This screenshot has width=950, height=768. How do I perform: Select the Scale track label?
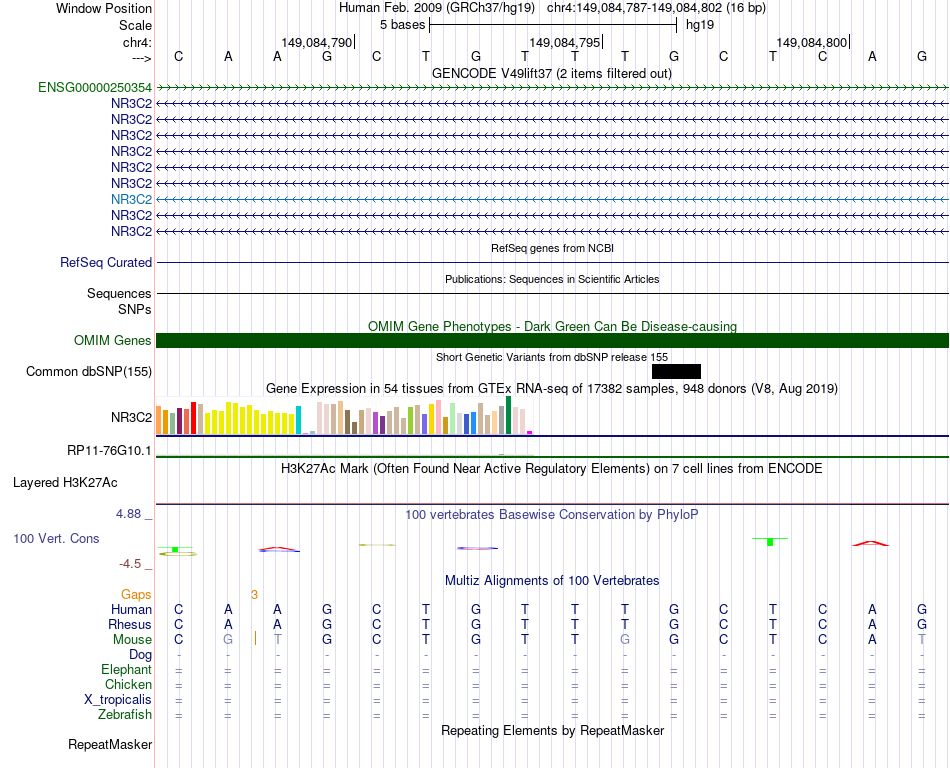[x=135, y=25]
